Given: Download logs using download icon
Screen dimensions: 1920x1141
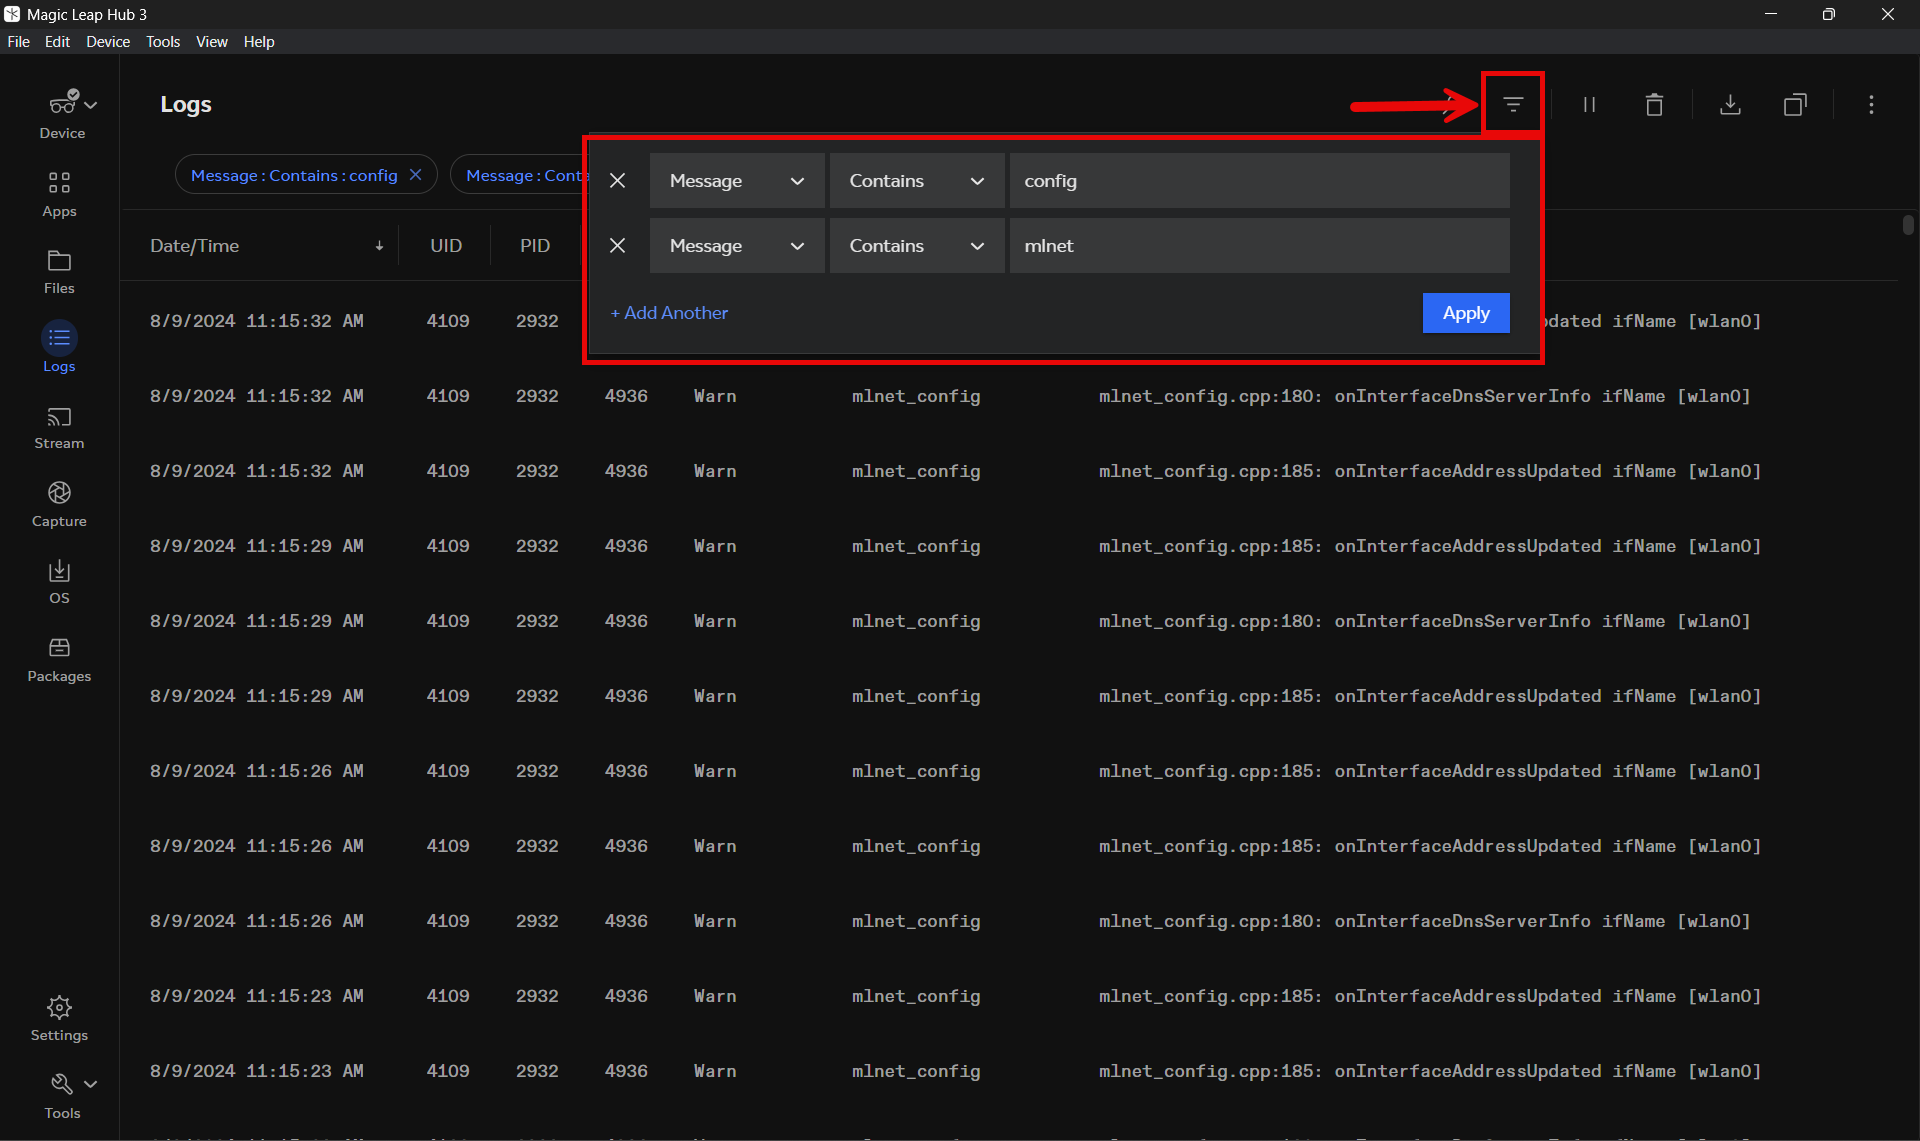Looking at the screenshot, I should [1730, 104].
